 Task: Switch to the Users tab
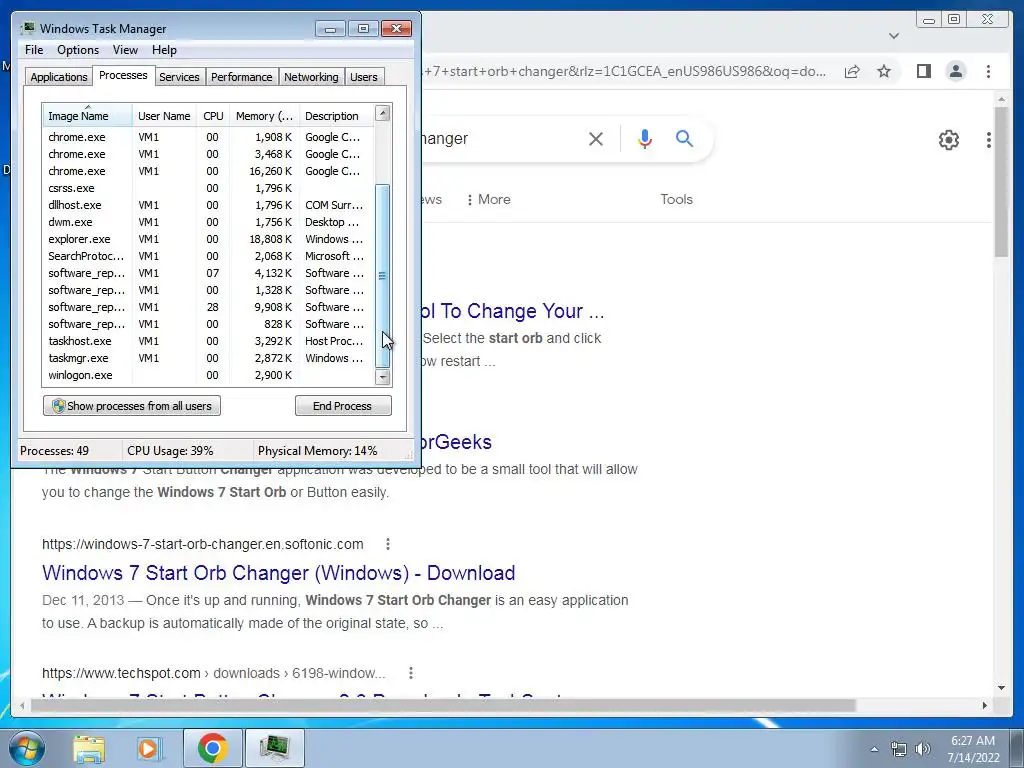[x=363, y=77]
